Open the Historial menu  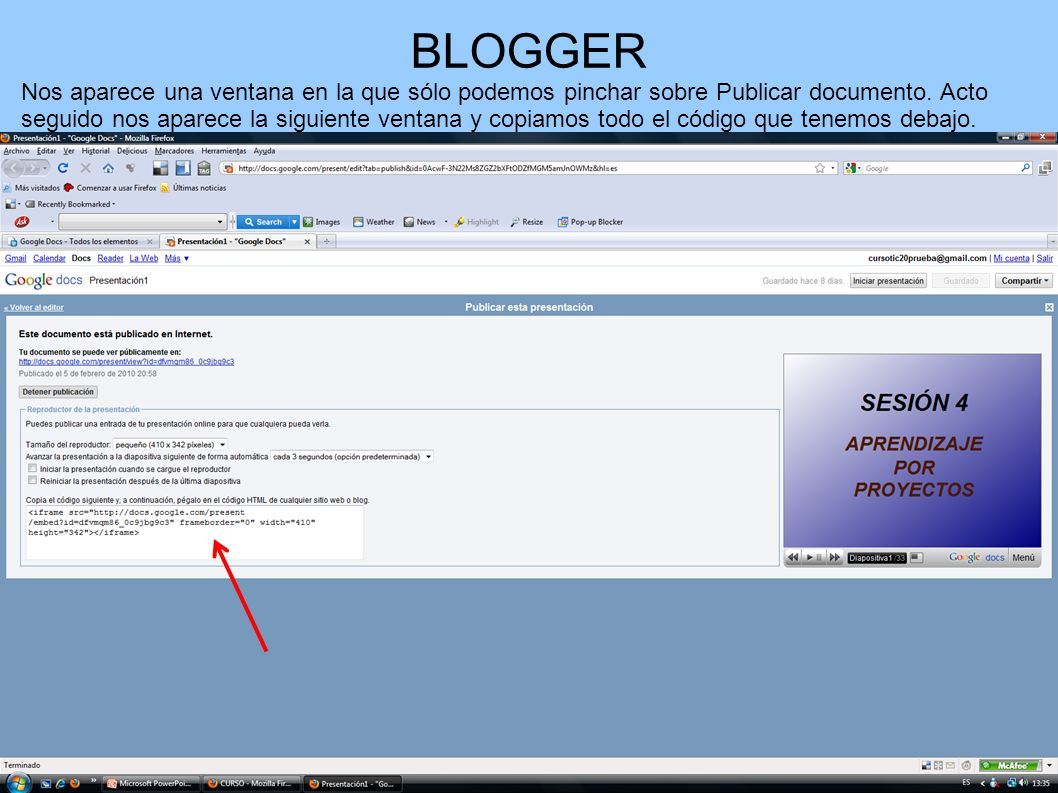coord(95,151)
